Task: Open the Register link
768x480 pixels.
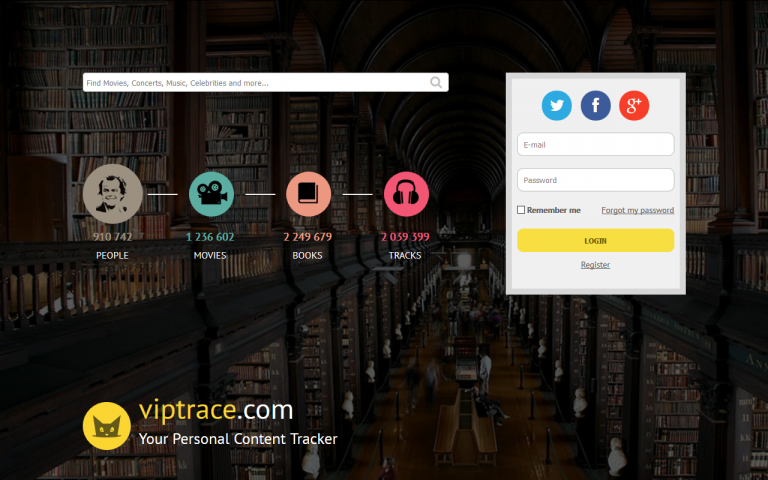Action: click(595, 265)
